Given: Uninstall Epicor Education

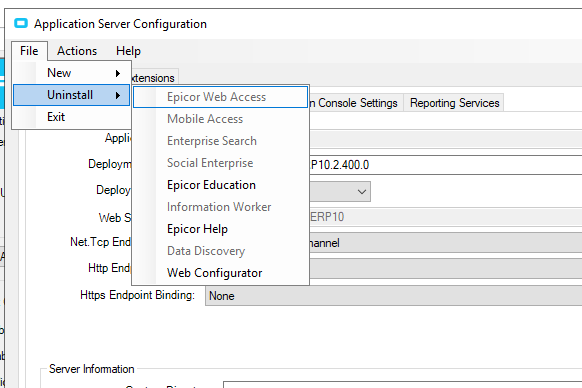Looking at the screenshot, I should [x=220, y=185].
